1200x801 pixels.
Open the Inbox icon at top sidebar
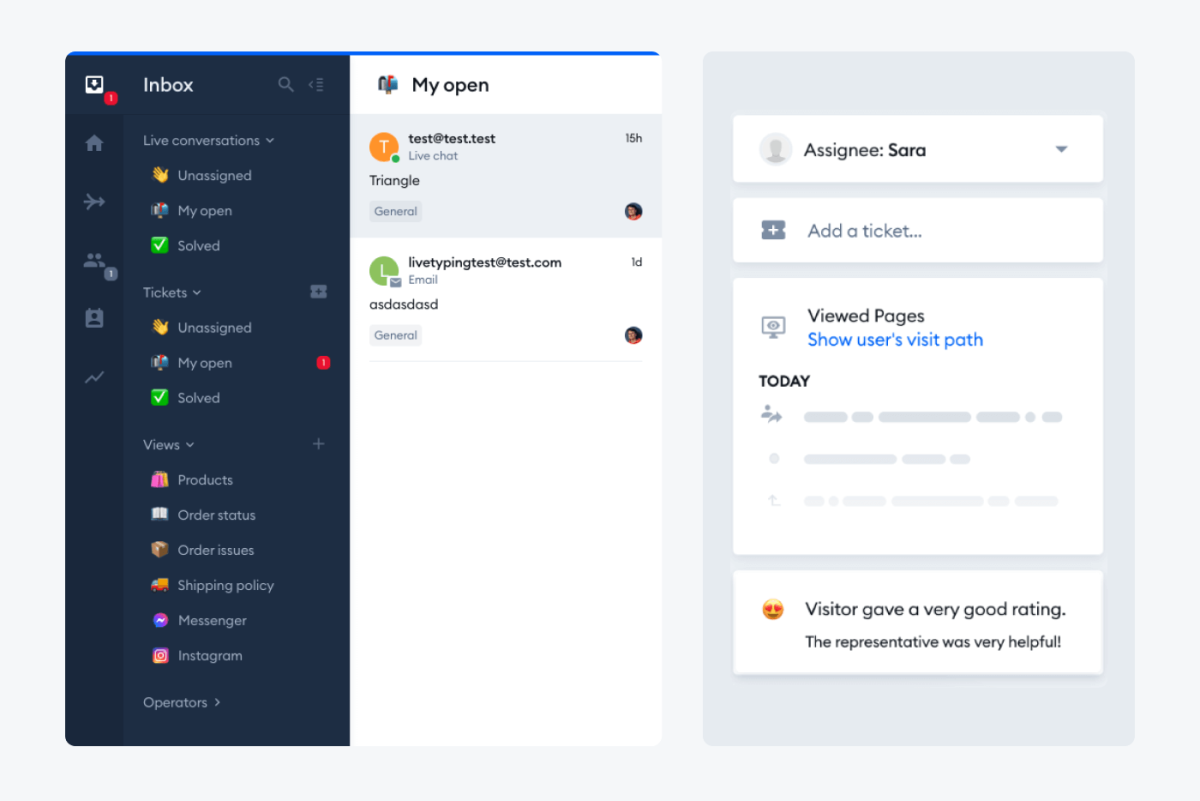pos(95,85)
